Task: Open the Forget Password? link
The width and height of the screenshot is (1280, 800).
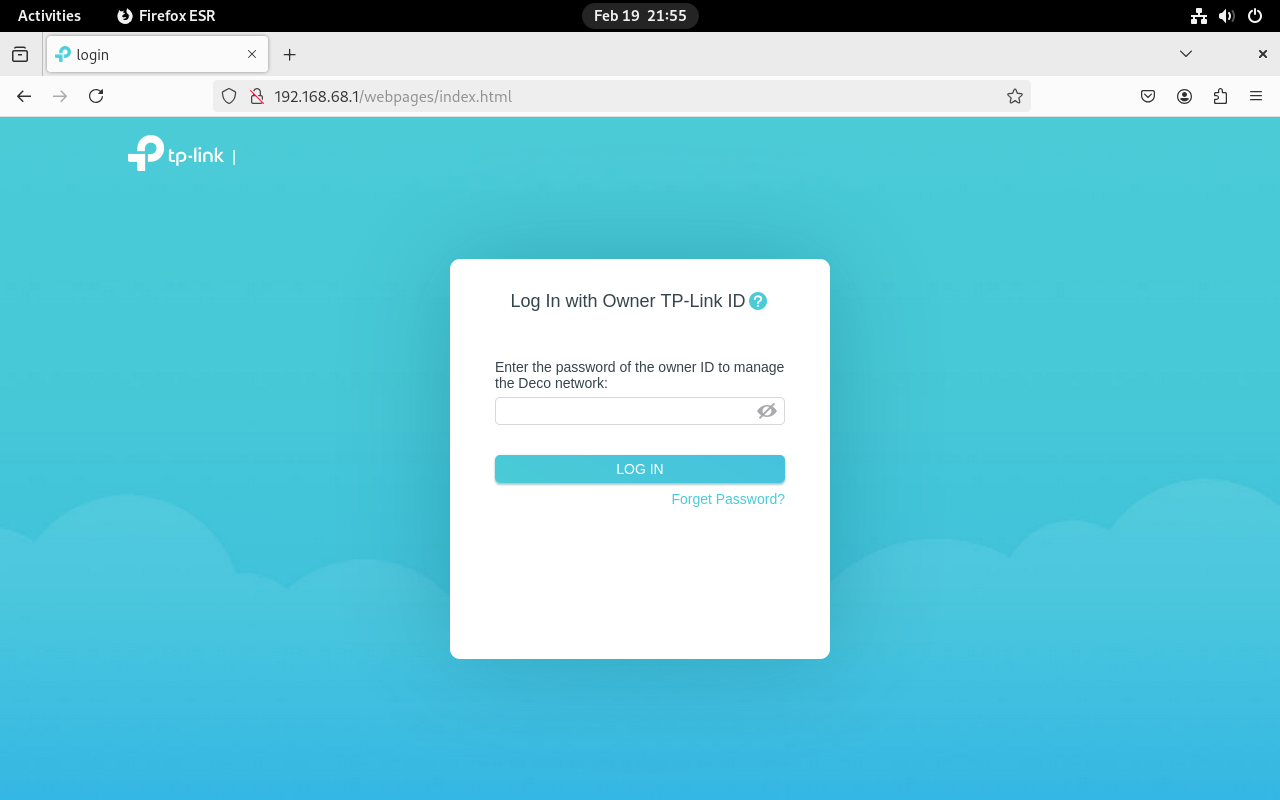Action: [728, 499]
